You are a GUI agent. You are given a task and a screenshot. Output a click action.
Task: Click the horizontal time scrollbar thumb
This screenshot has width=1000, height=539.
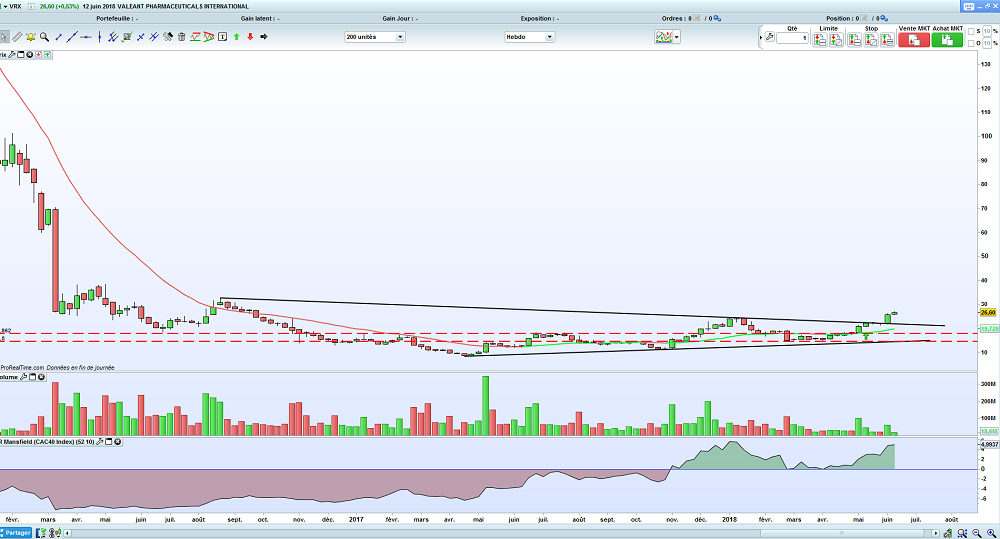click(x=842, y=533)
